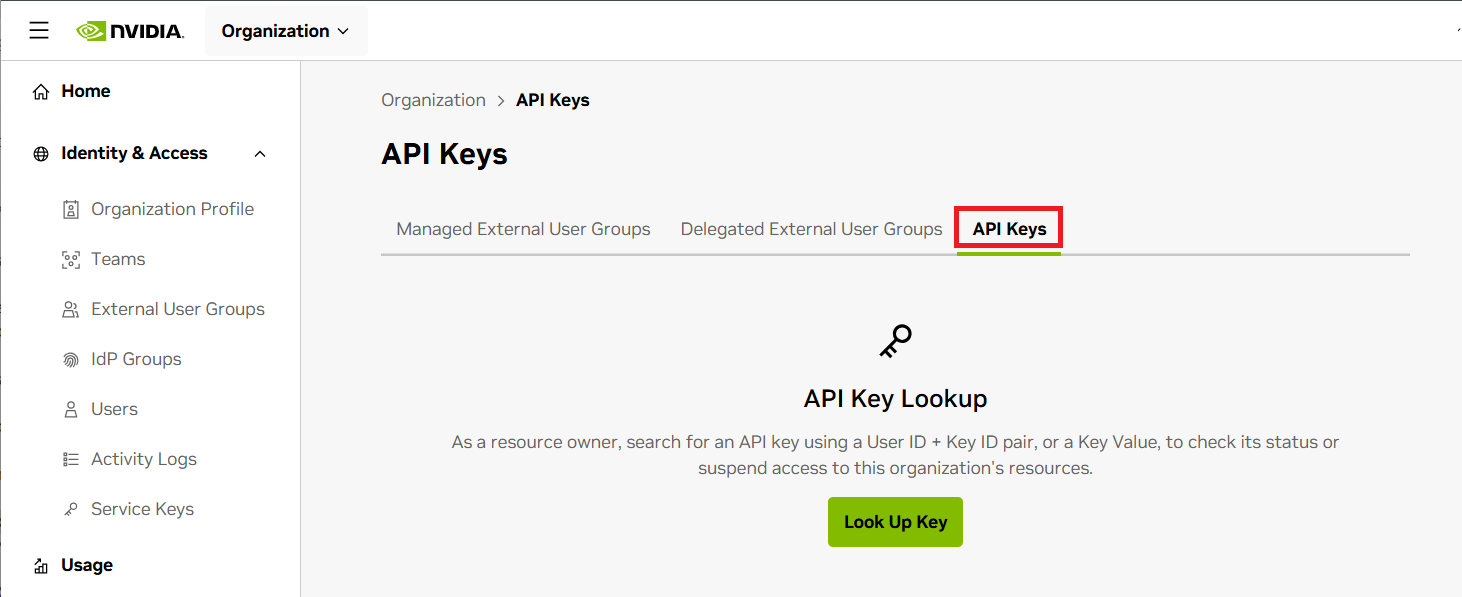Click the Teams icon in sidebar

coord(71,260)
